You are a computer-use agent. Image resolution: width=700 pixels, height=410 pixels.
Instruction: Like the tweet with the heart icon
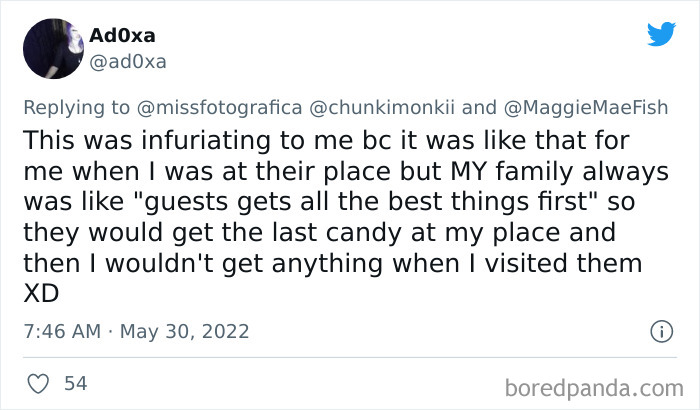pos(36,382)
